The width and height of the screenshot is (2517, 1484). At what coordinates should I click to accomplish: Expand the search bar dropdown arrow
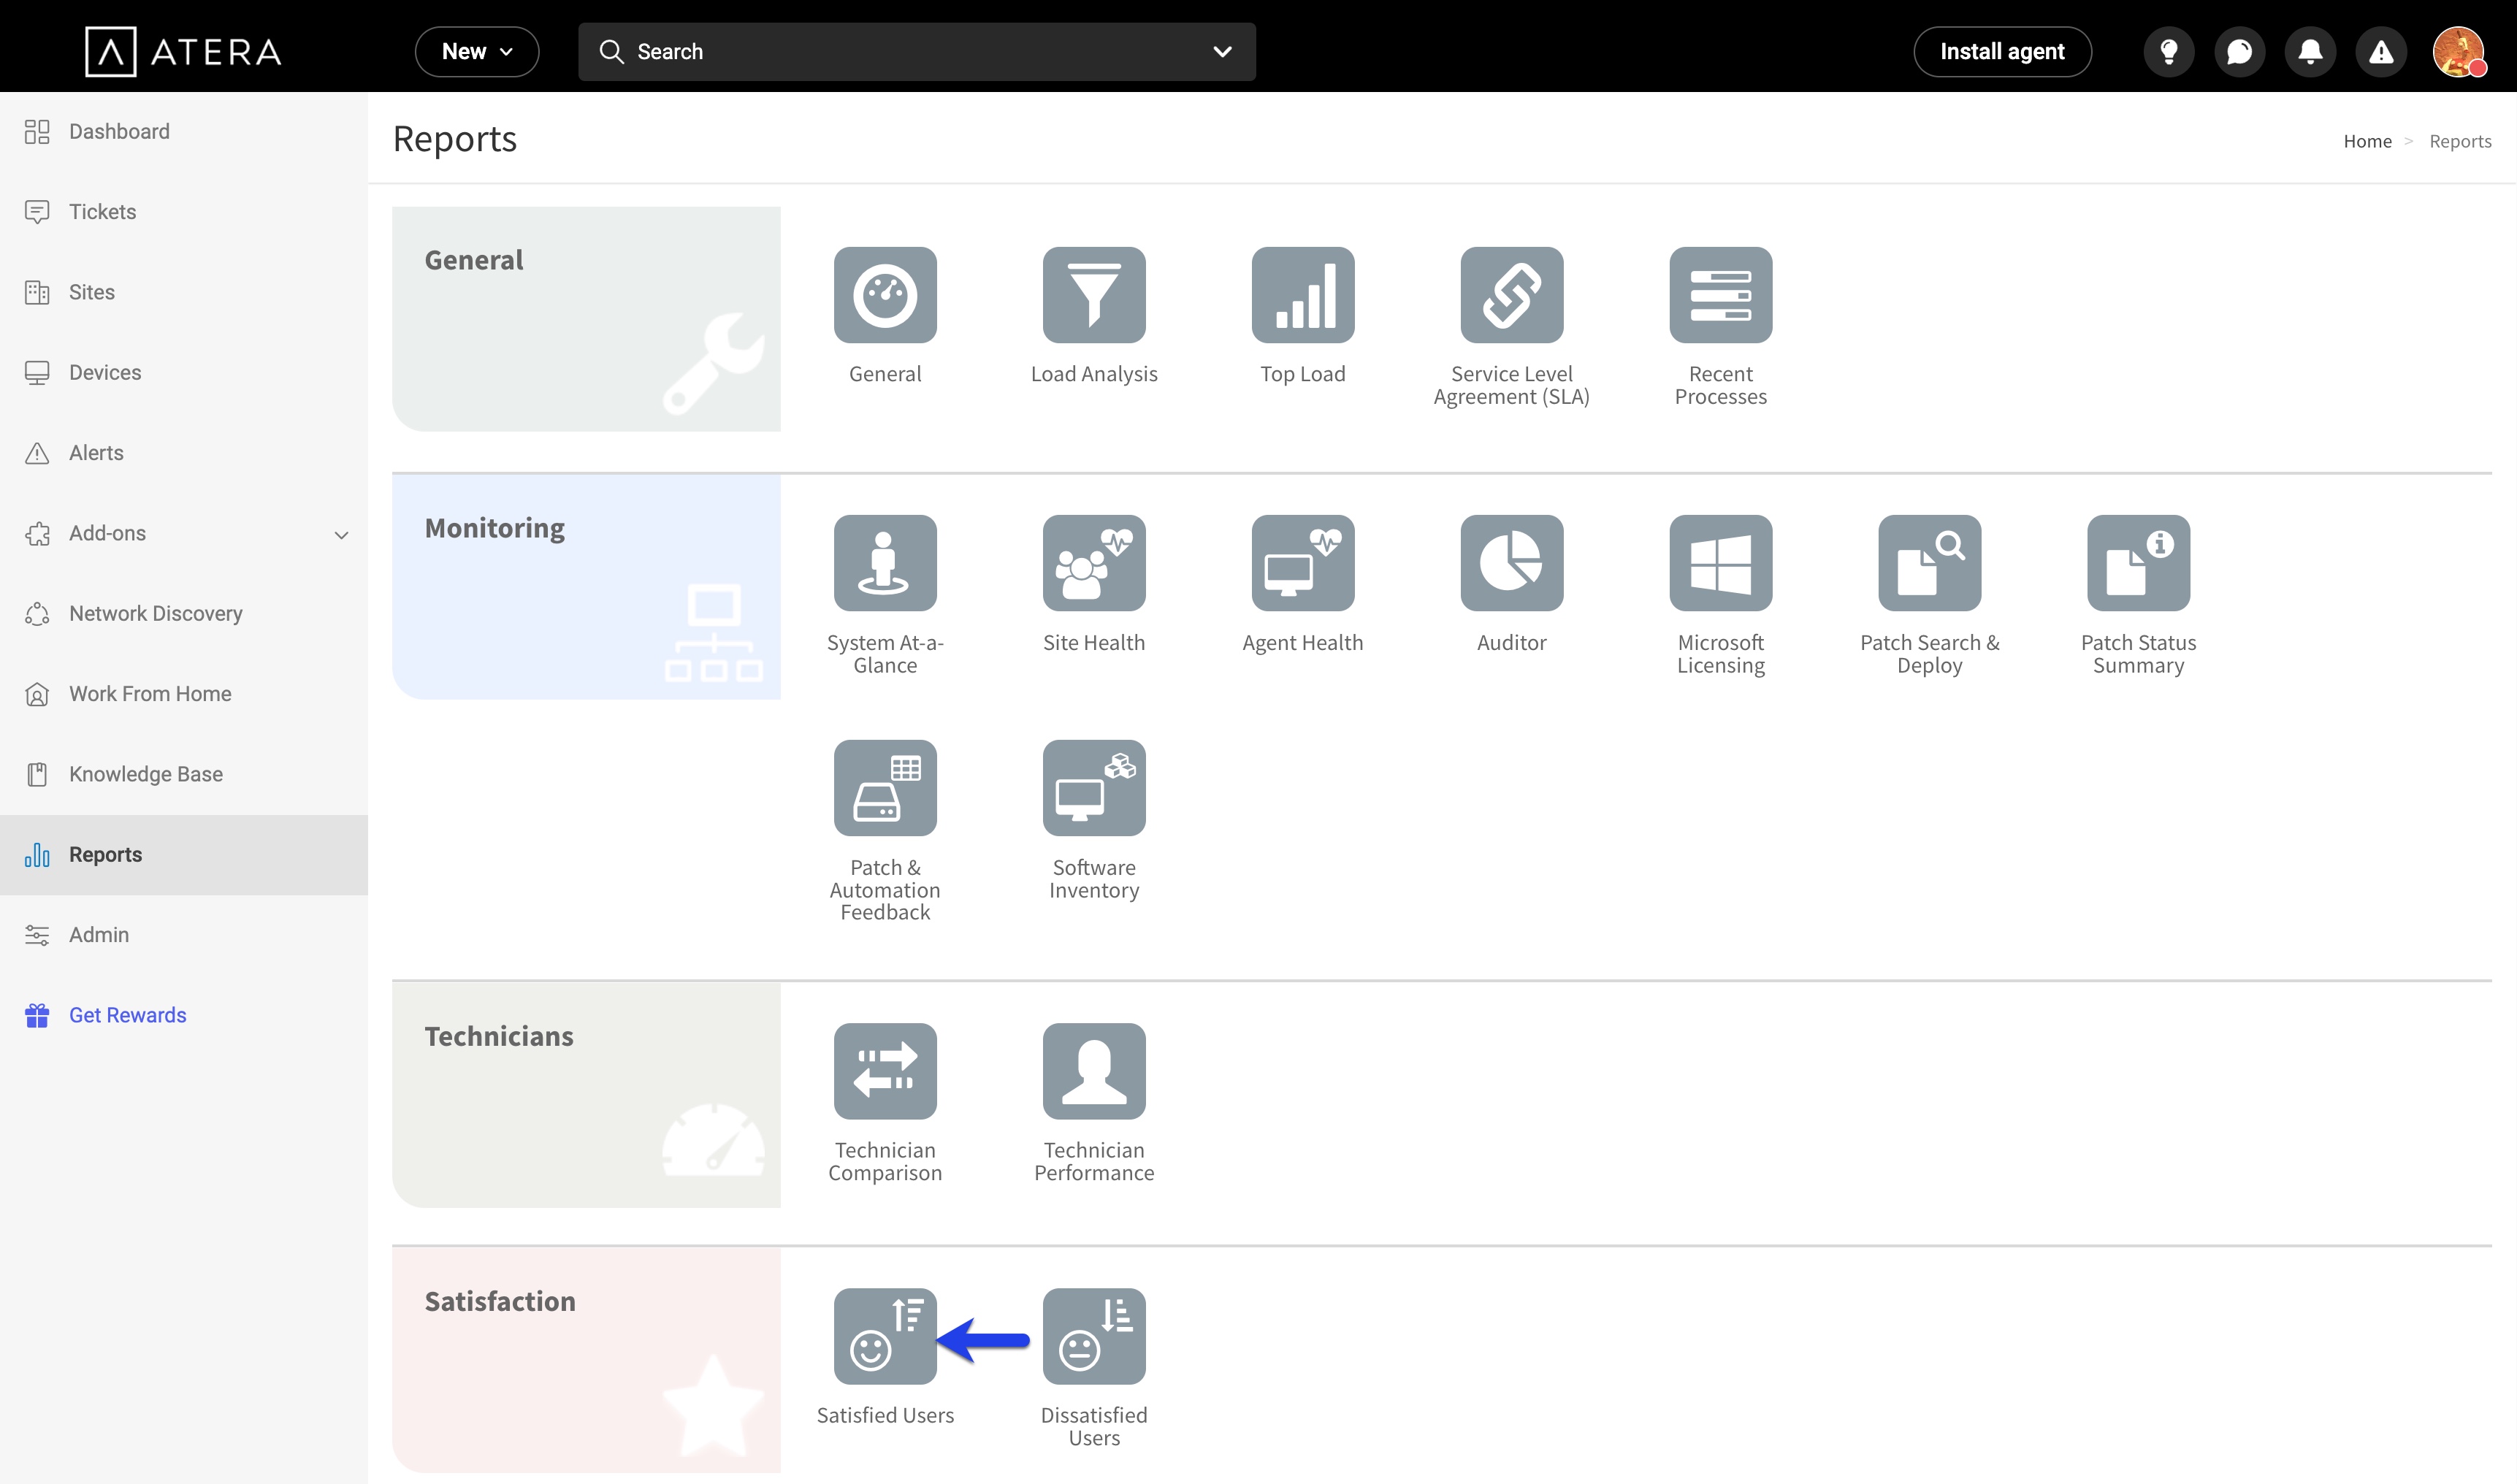1222,52
